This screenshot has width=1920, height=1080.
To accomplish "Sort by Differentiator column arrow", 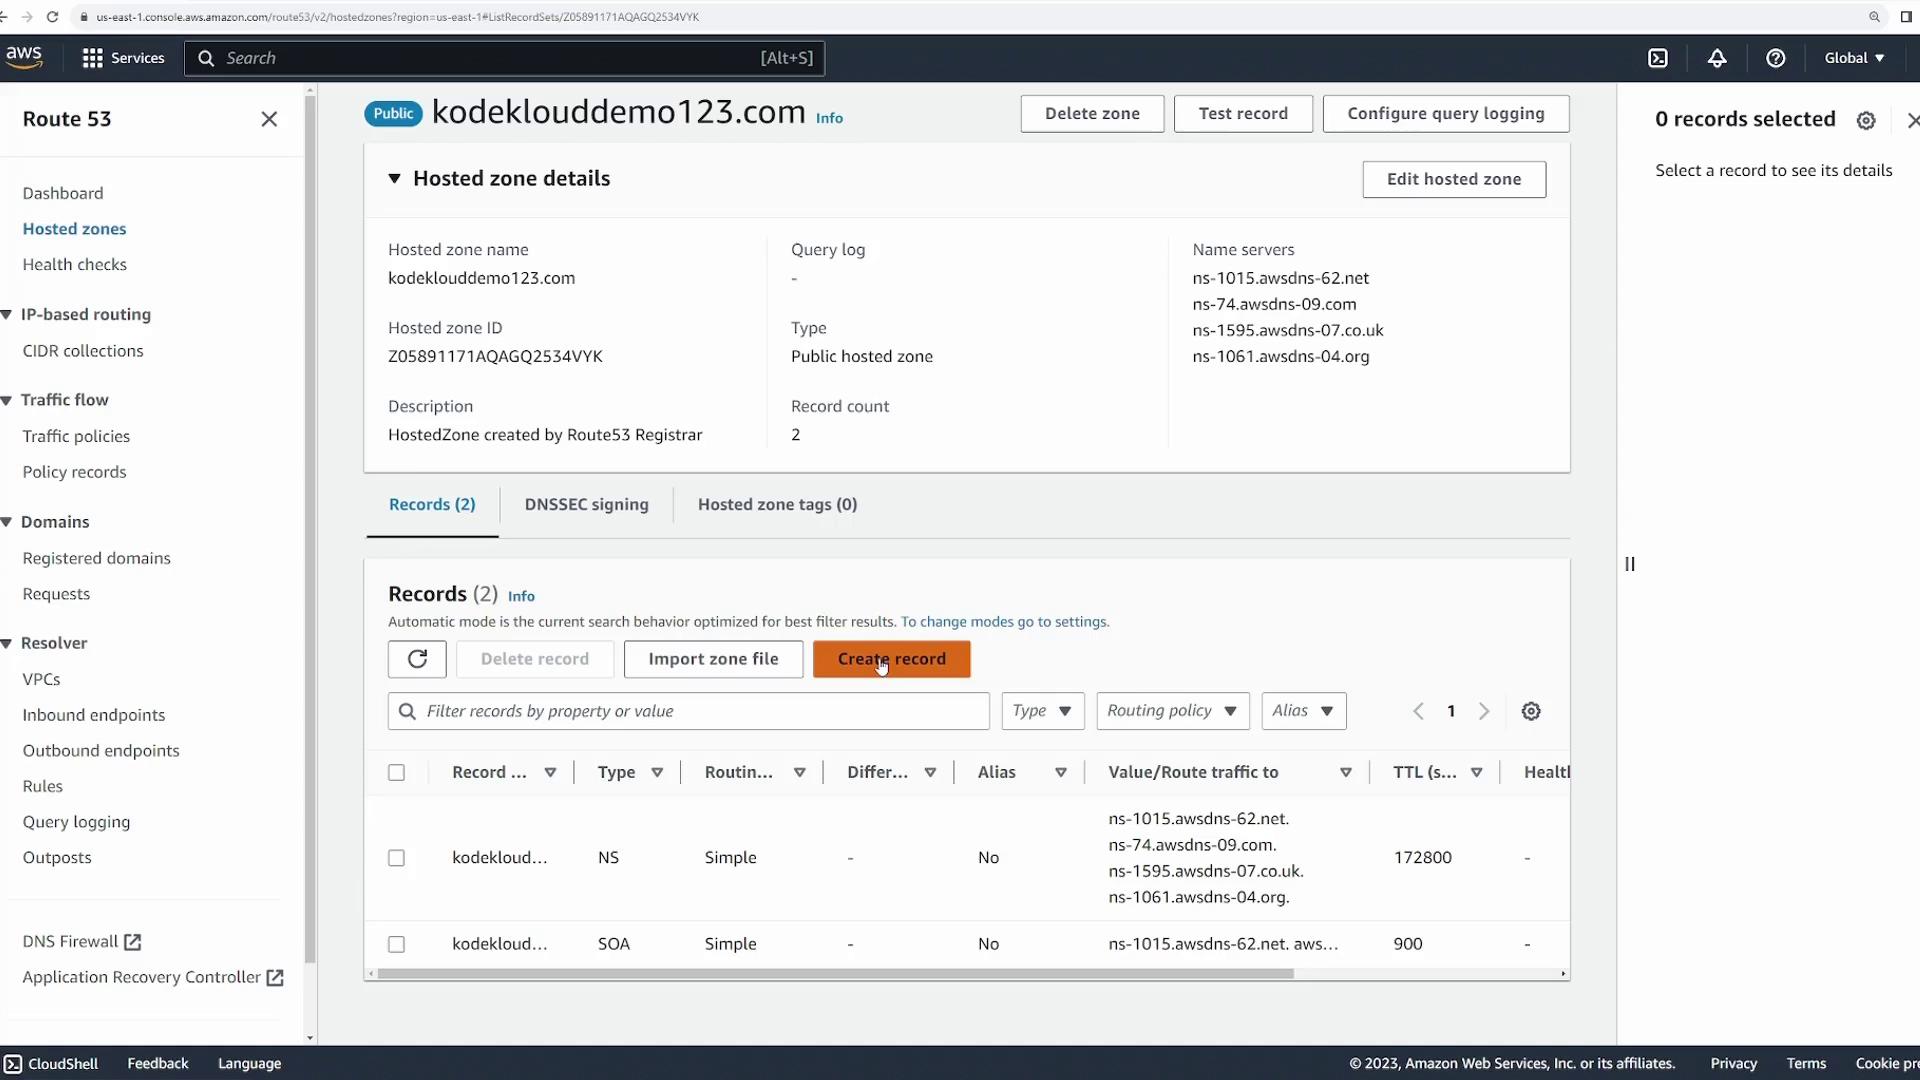I will (930, 772).
